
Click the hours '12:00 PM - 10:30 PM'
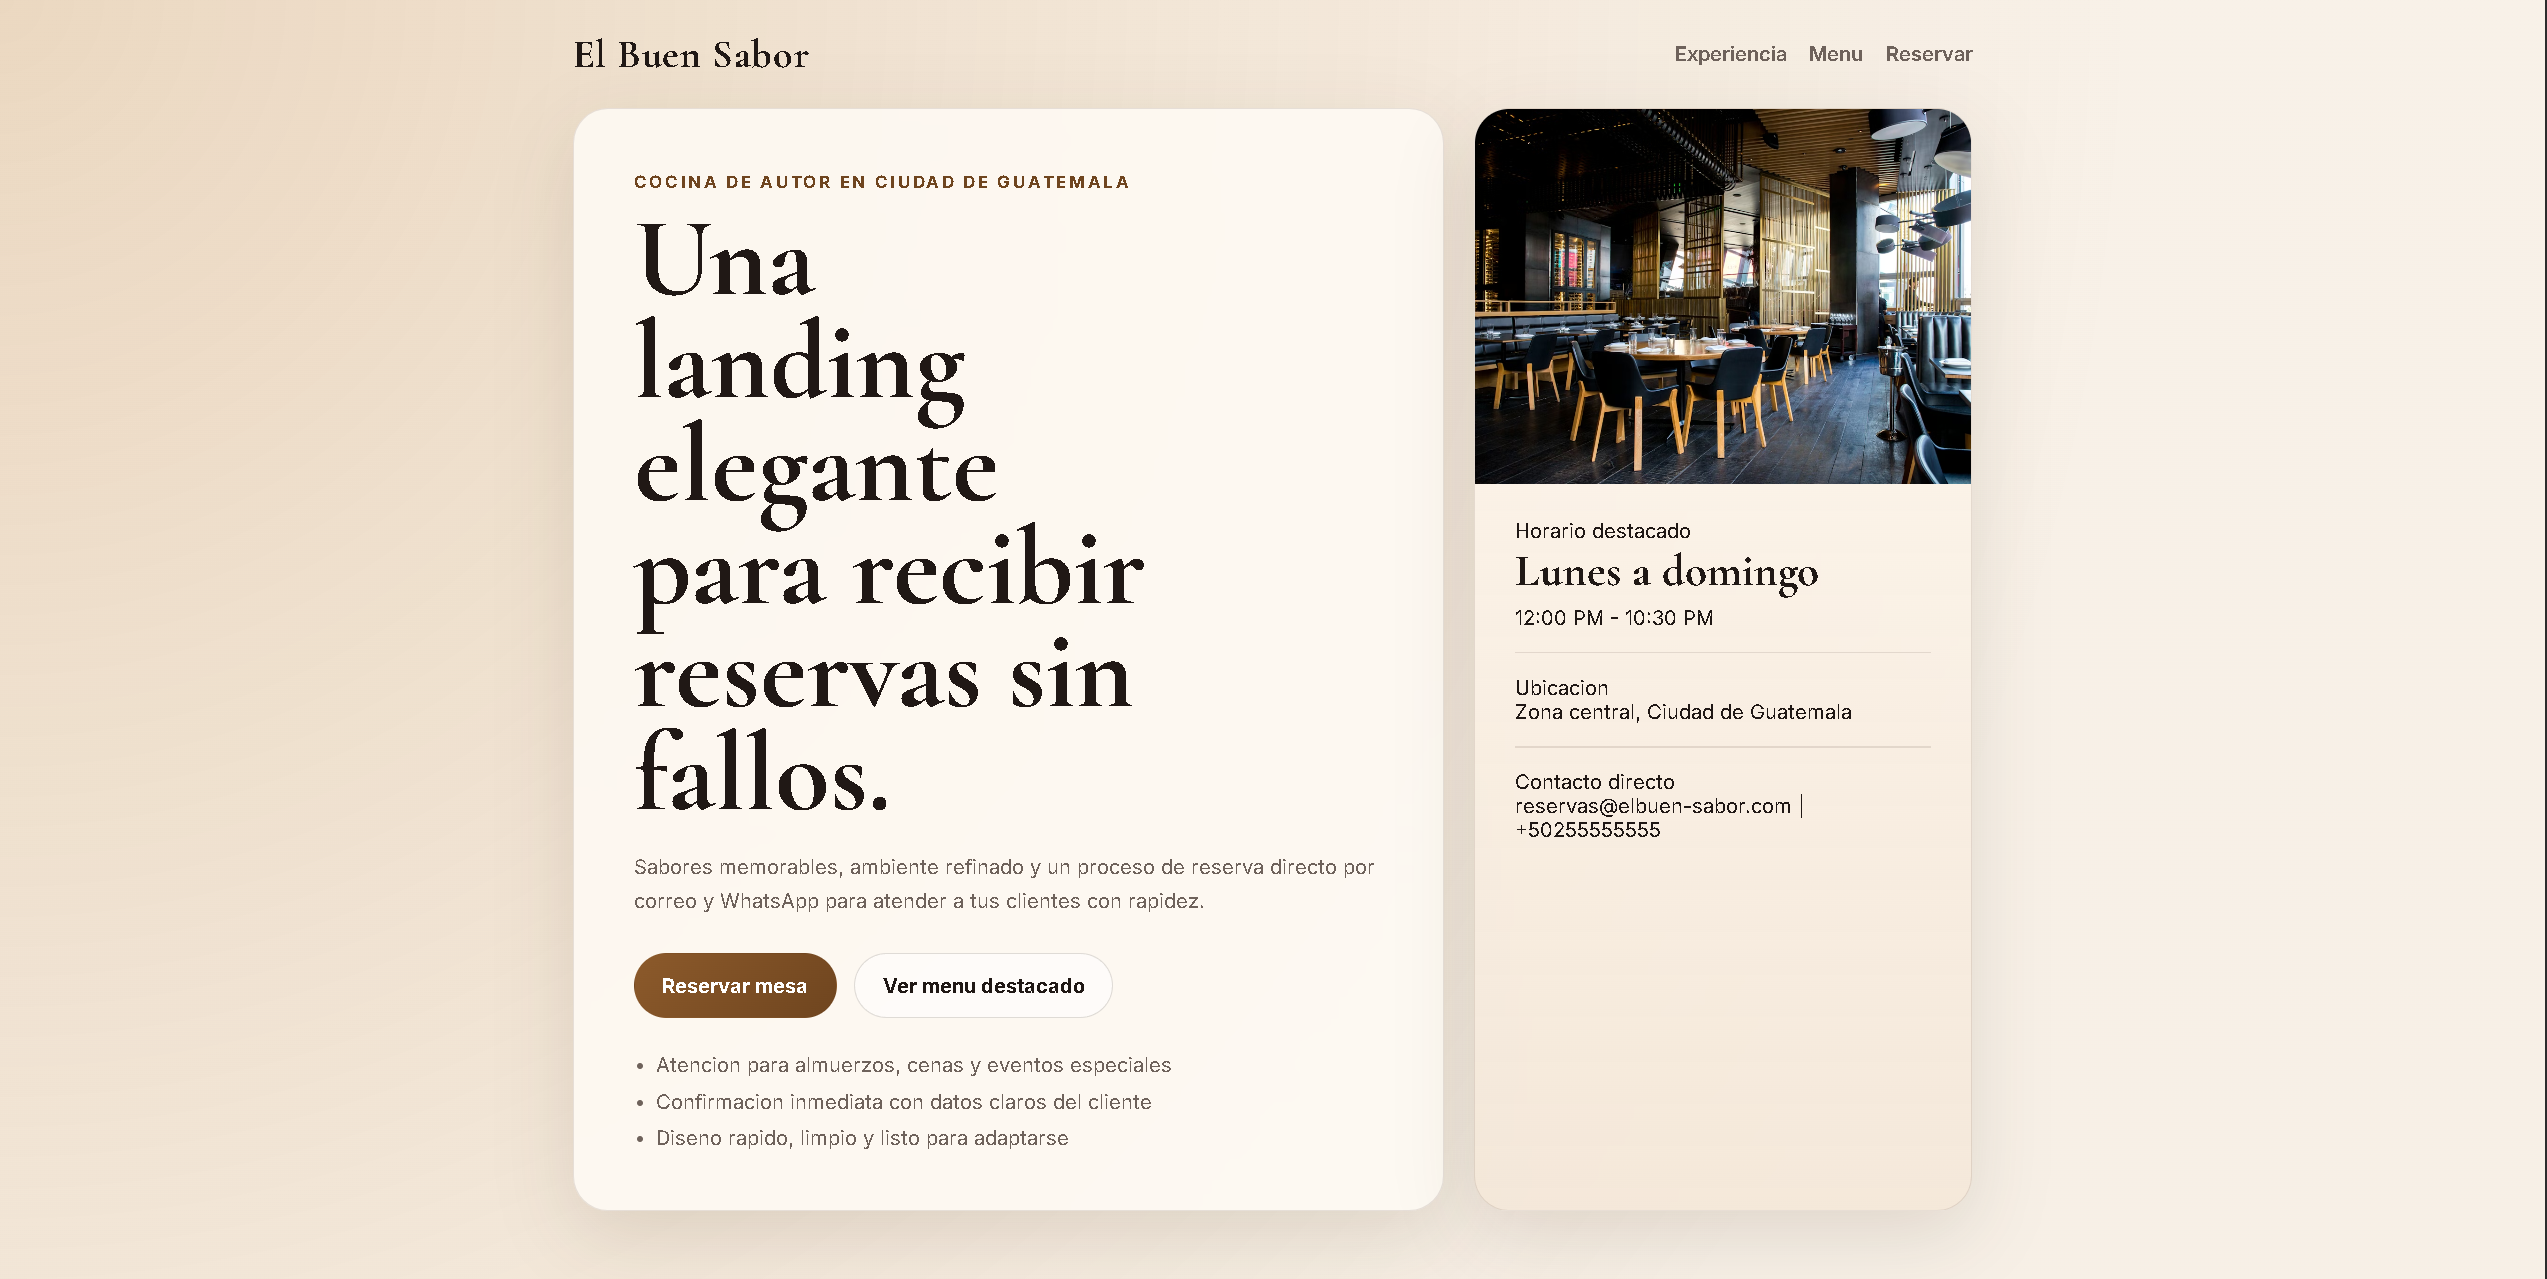tap(1614, 618)
